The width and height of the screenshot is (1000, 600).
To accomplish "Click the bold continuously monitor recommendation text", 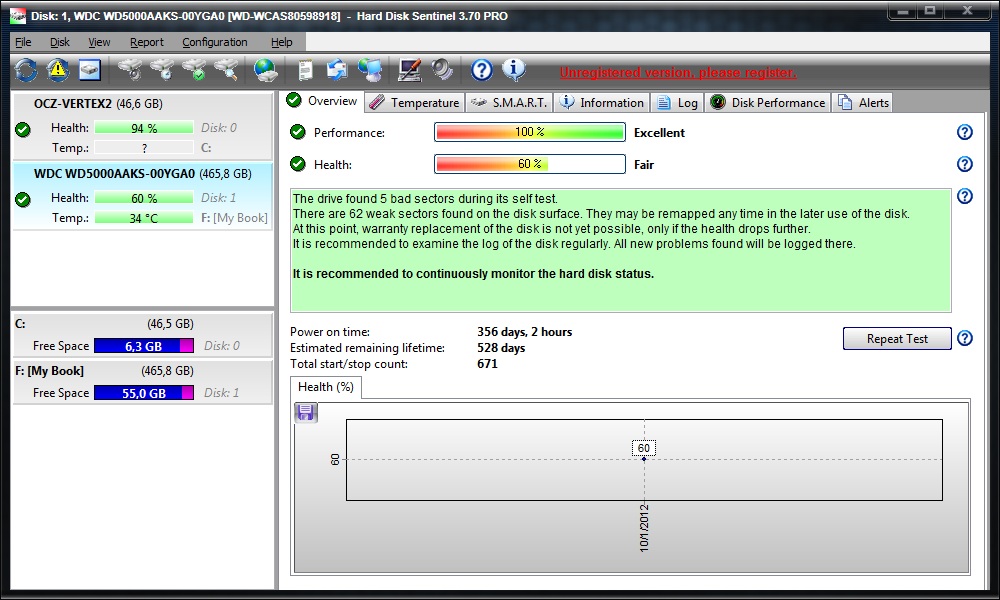I will [x=473, y=274].
